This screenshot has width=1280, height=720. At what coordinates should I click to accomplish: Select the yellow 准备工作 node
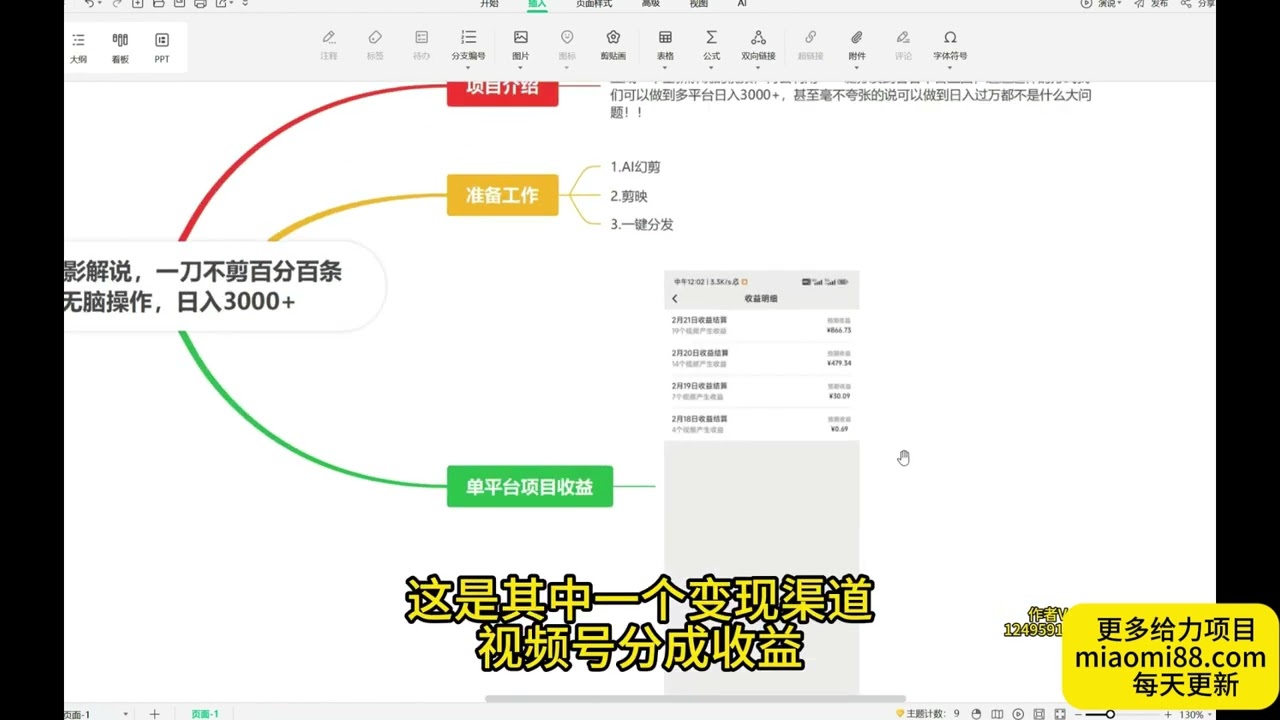[x=502, y=195]
